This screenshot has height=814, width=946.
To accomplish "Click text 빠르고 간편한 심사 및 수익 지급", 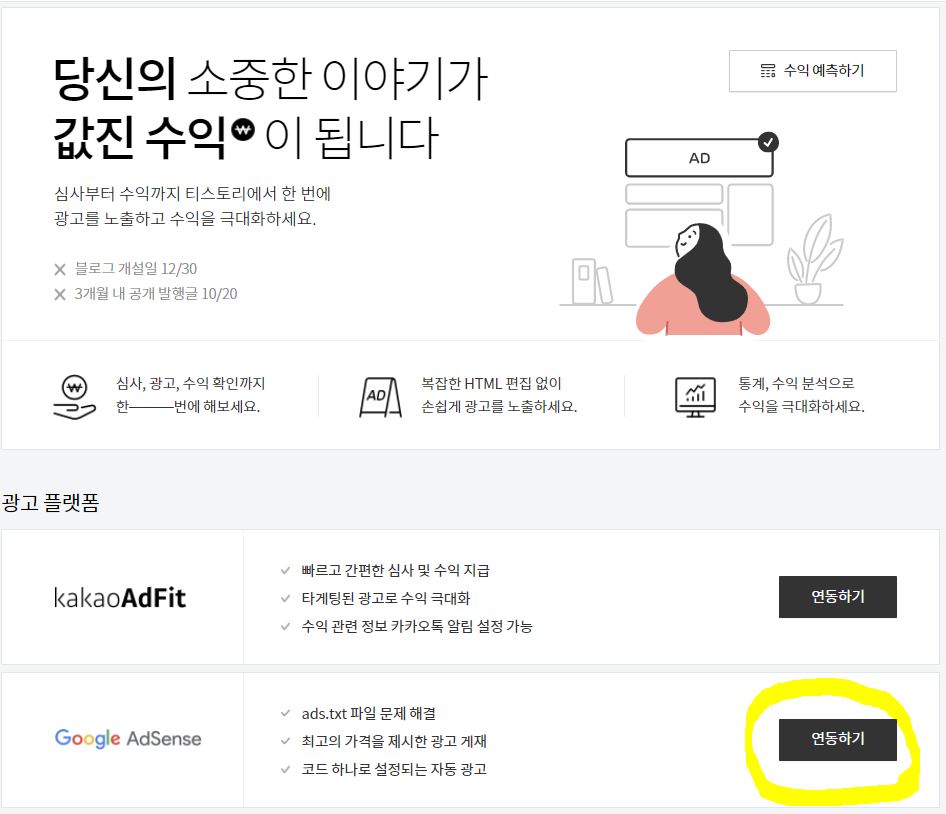I will (396, 570).
